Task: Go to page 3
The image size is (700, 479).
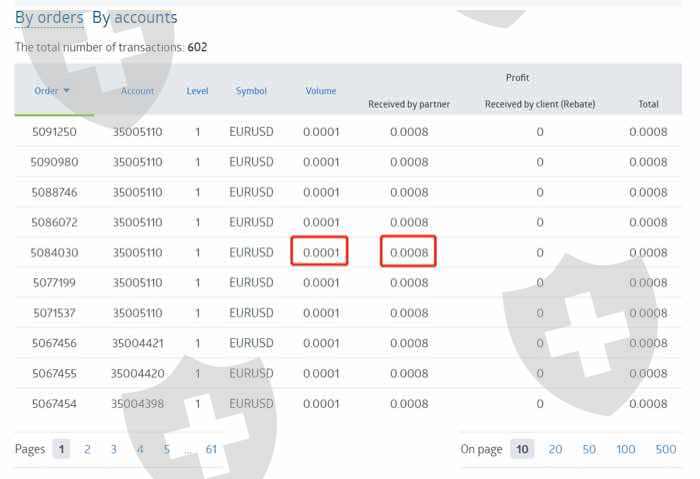Action: coord(114,449)
